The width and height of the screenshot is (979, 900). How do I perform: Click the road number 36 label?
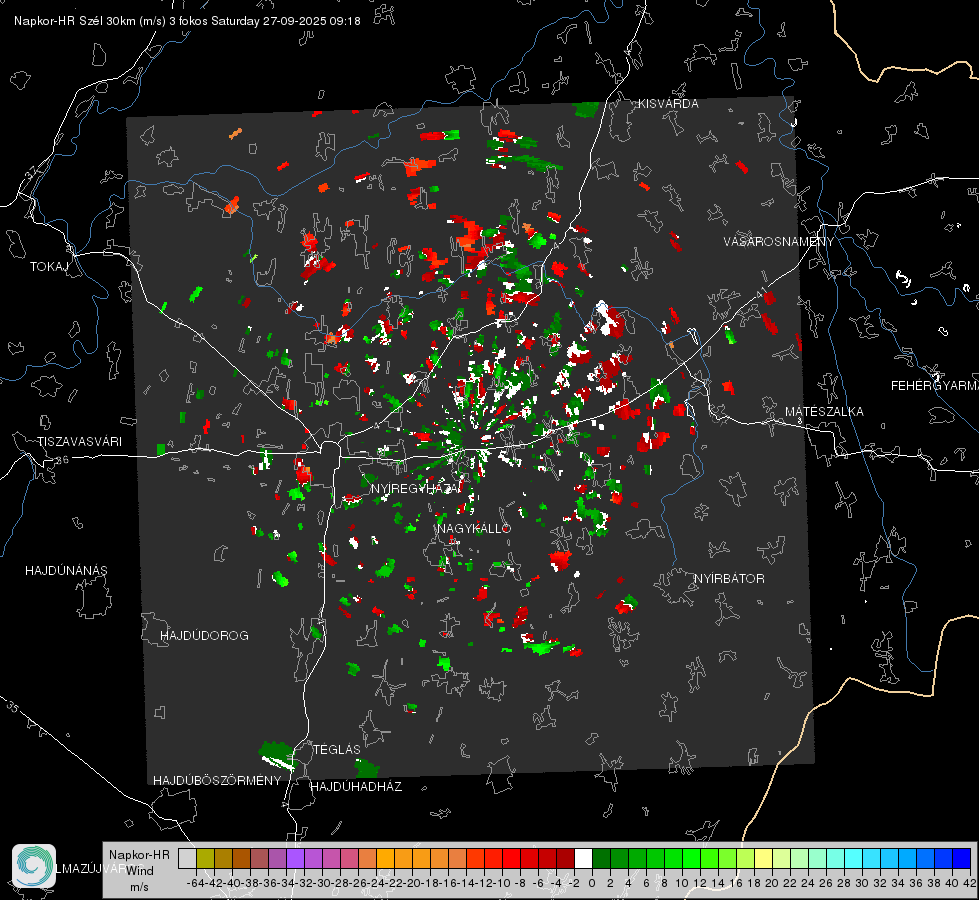pyautogui.click(x=62, y=460)
